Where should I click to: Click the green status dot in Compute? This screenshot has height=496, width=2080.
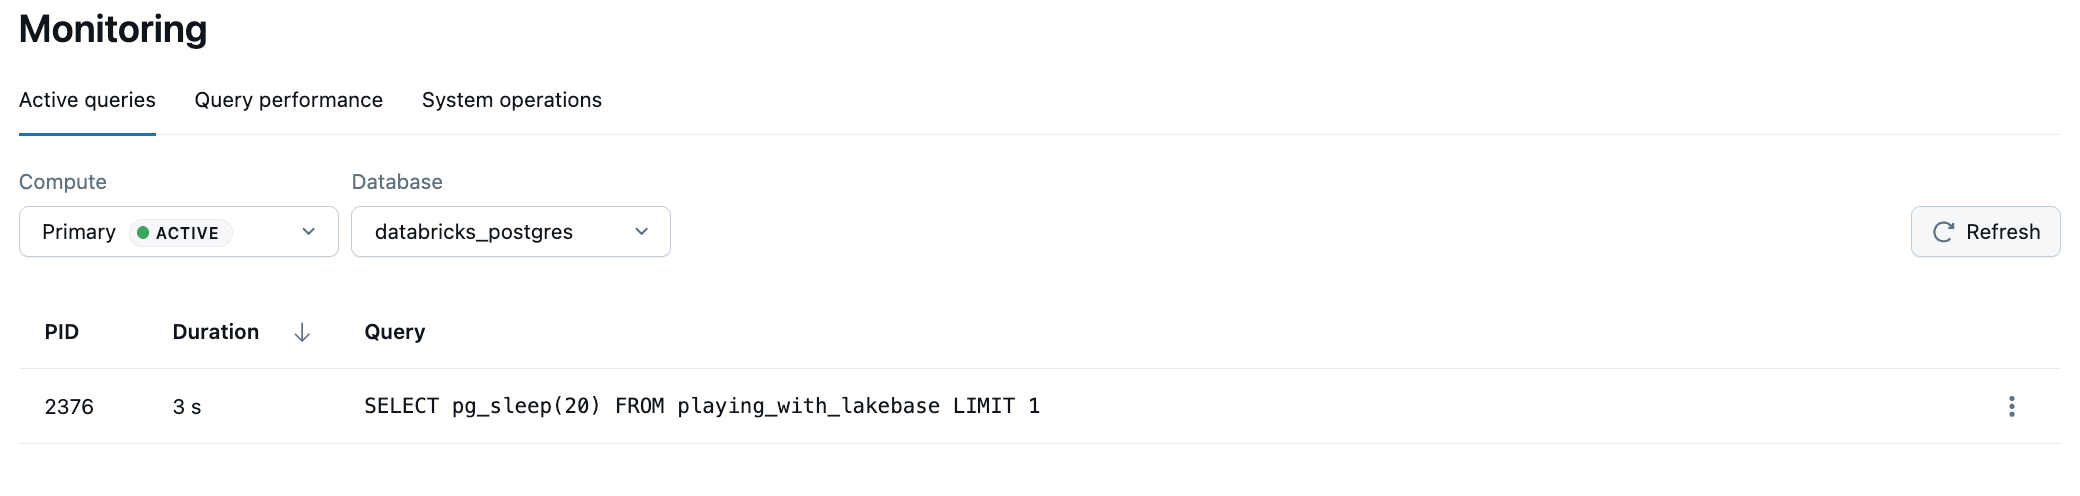143,233
